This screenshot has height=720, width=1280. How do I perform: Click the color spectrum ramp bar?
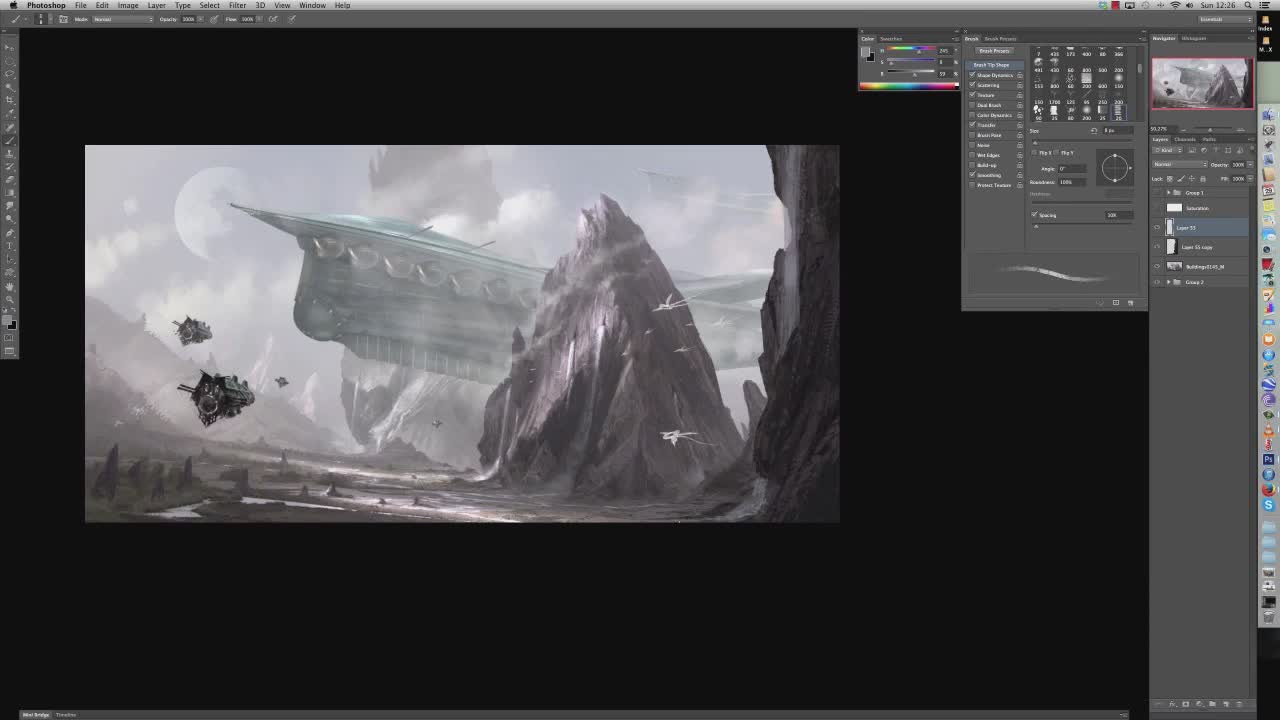click(x=908, y=86)
